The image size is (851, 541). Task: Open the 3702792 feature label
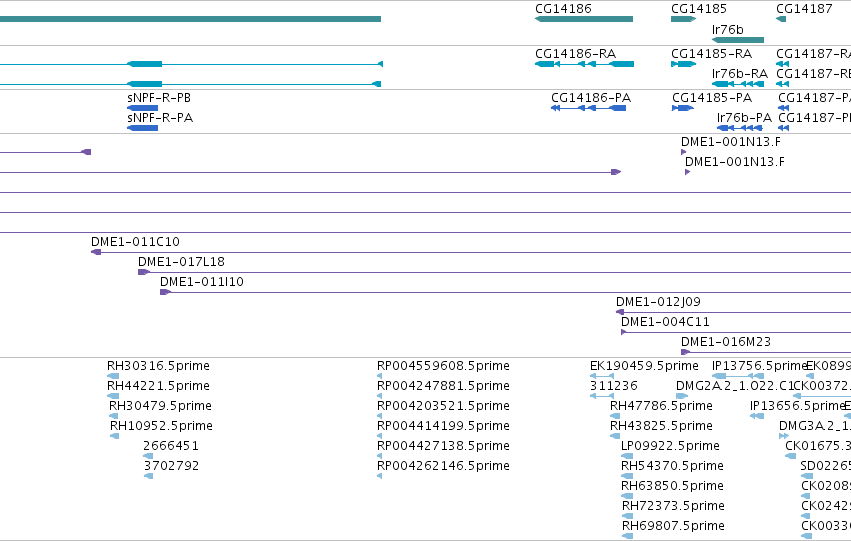172,466
